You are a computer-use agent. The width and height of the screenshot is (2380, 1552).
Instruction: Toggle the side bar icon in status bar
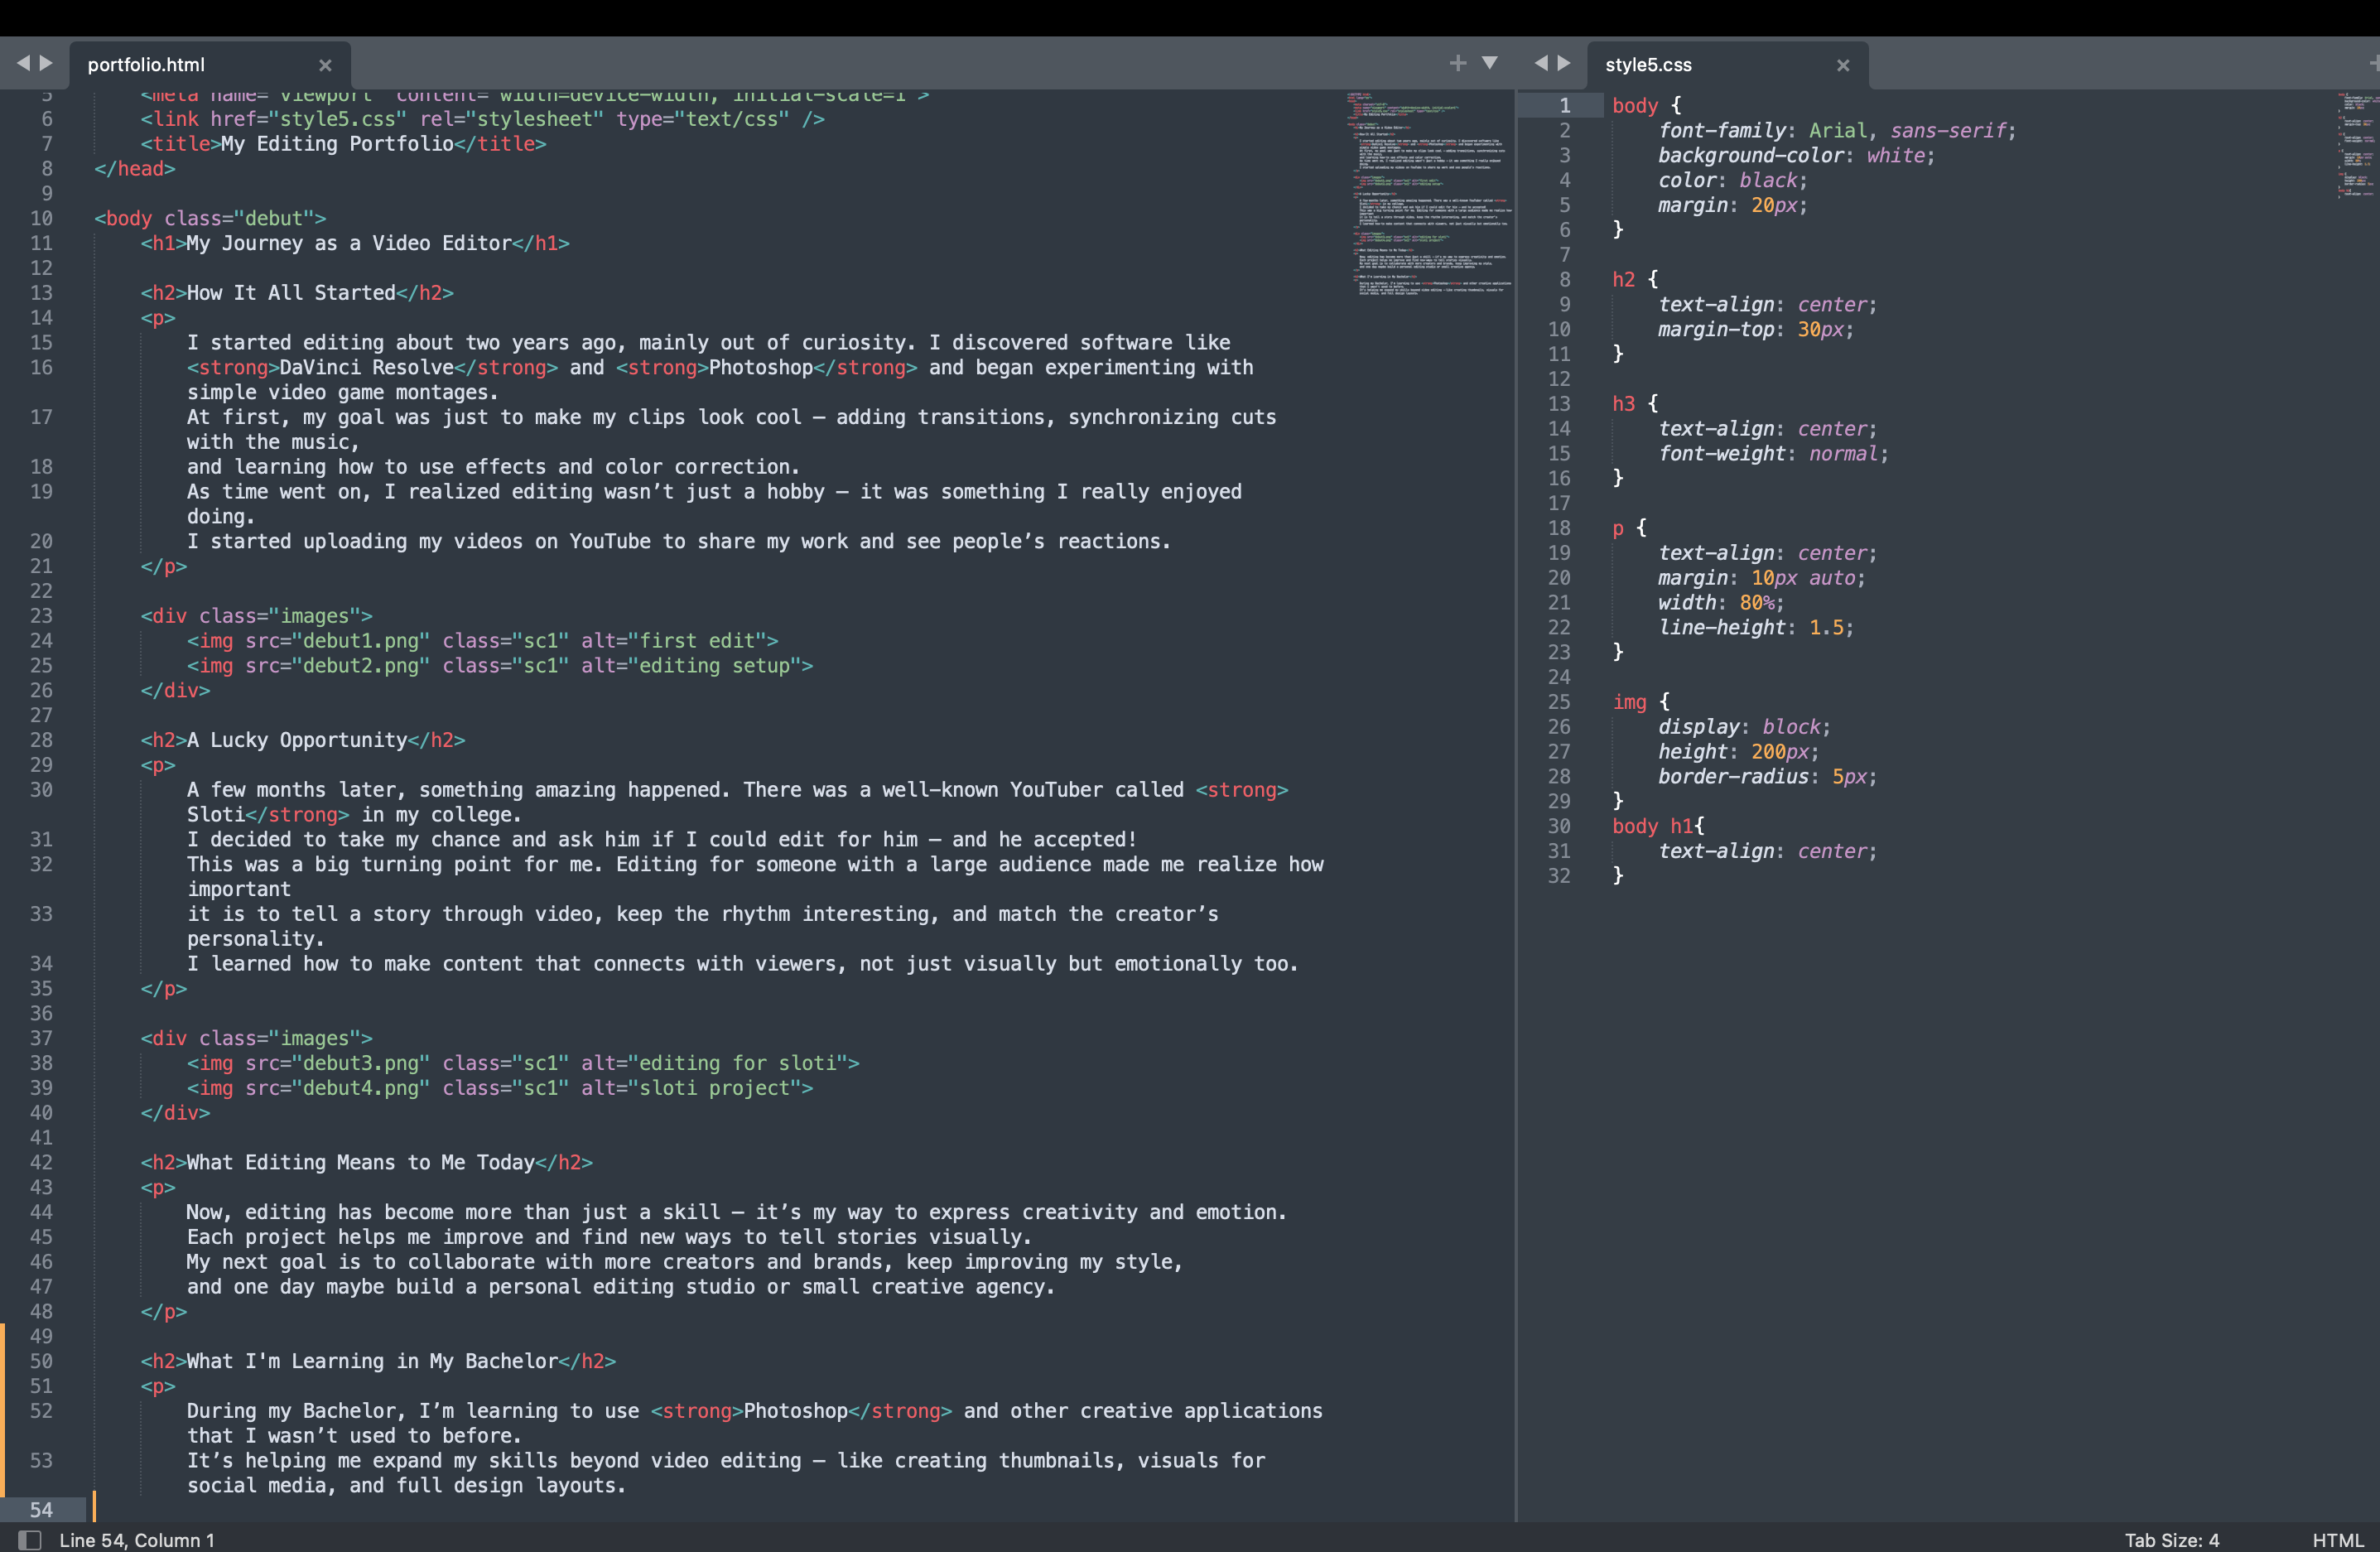click(x=30, y=1540)
